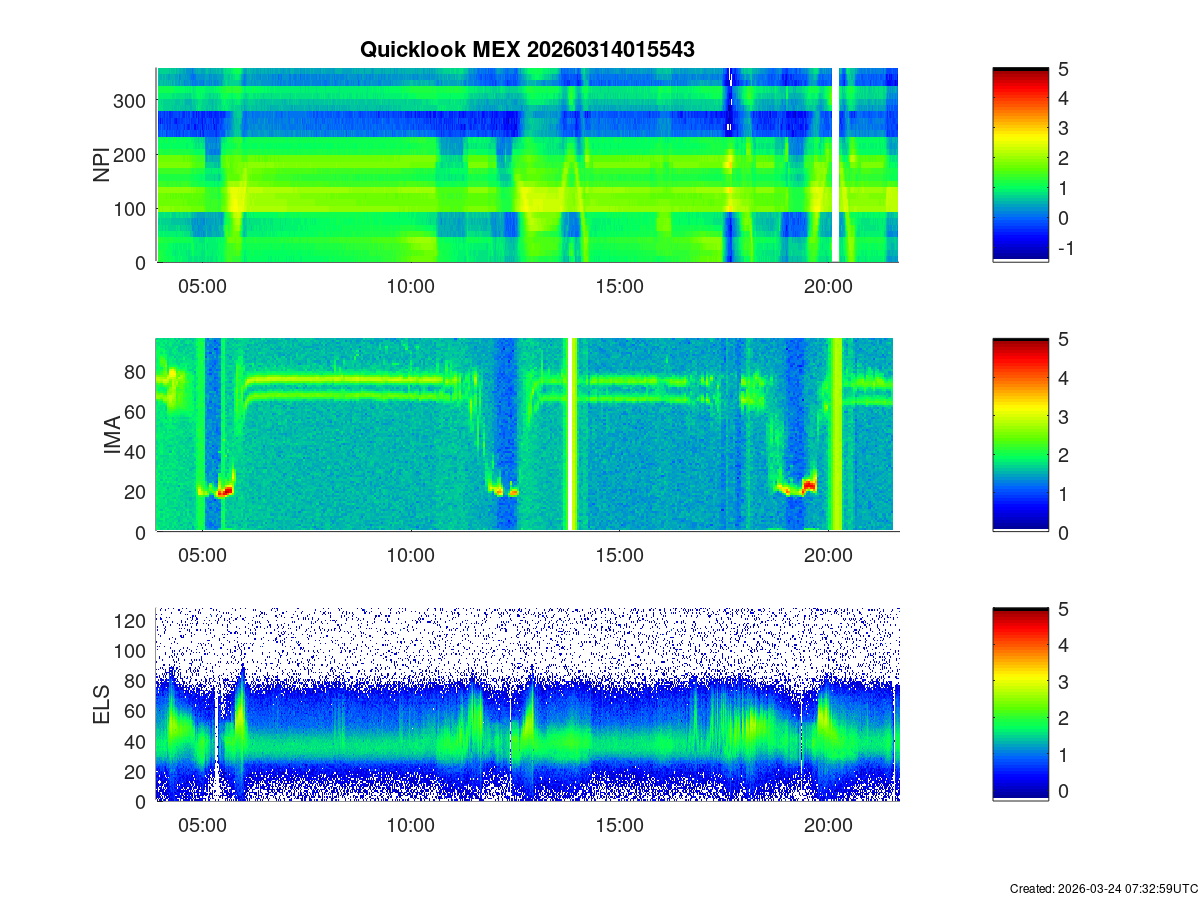This screenshot has width=1200, height=900.
Task: Click the Quicklook MEX plot title
Action: [x=527, y=49]
